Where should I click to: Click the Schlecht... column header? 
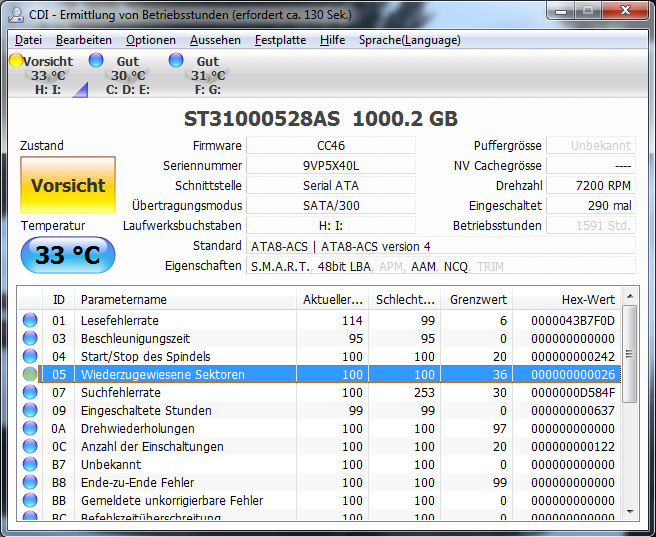pos(404,299)
